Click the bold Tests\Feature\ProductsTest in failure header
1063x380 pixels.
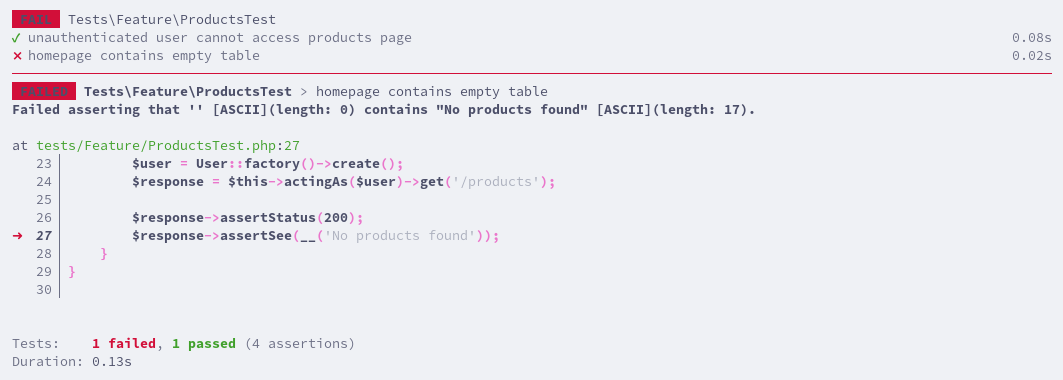(188, 91)
